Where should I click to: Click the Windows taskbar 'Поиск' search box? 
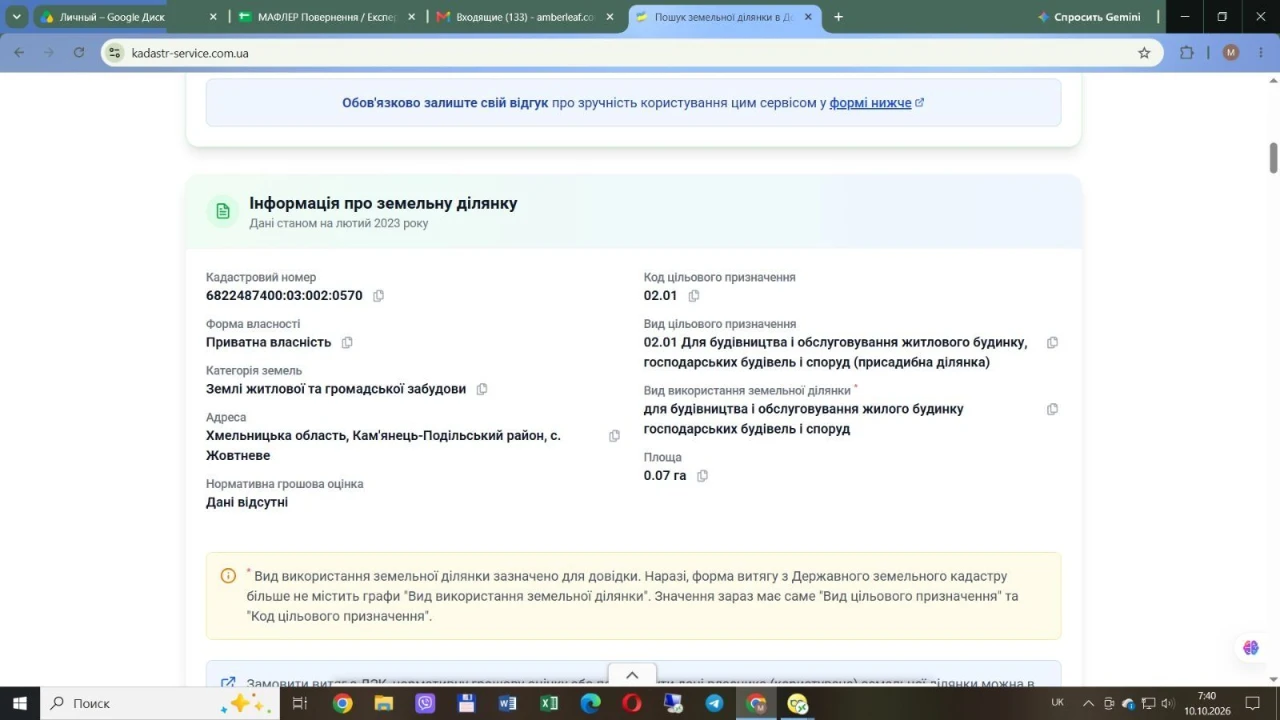pos(160,703)
